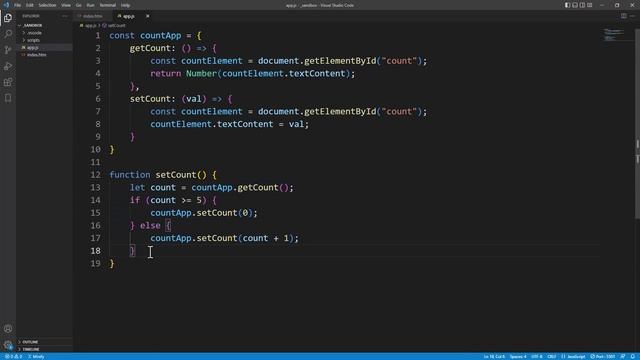Image resolution: width=640 pixels, height=360 pixels.
Task: Open the Run and Debug view
Action: point(8,66)
